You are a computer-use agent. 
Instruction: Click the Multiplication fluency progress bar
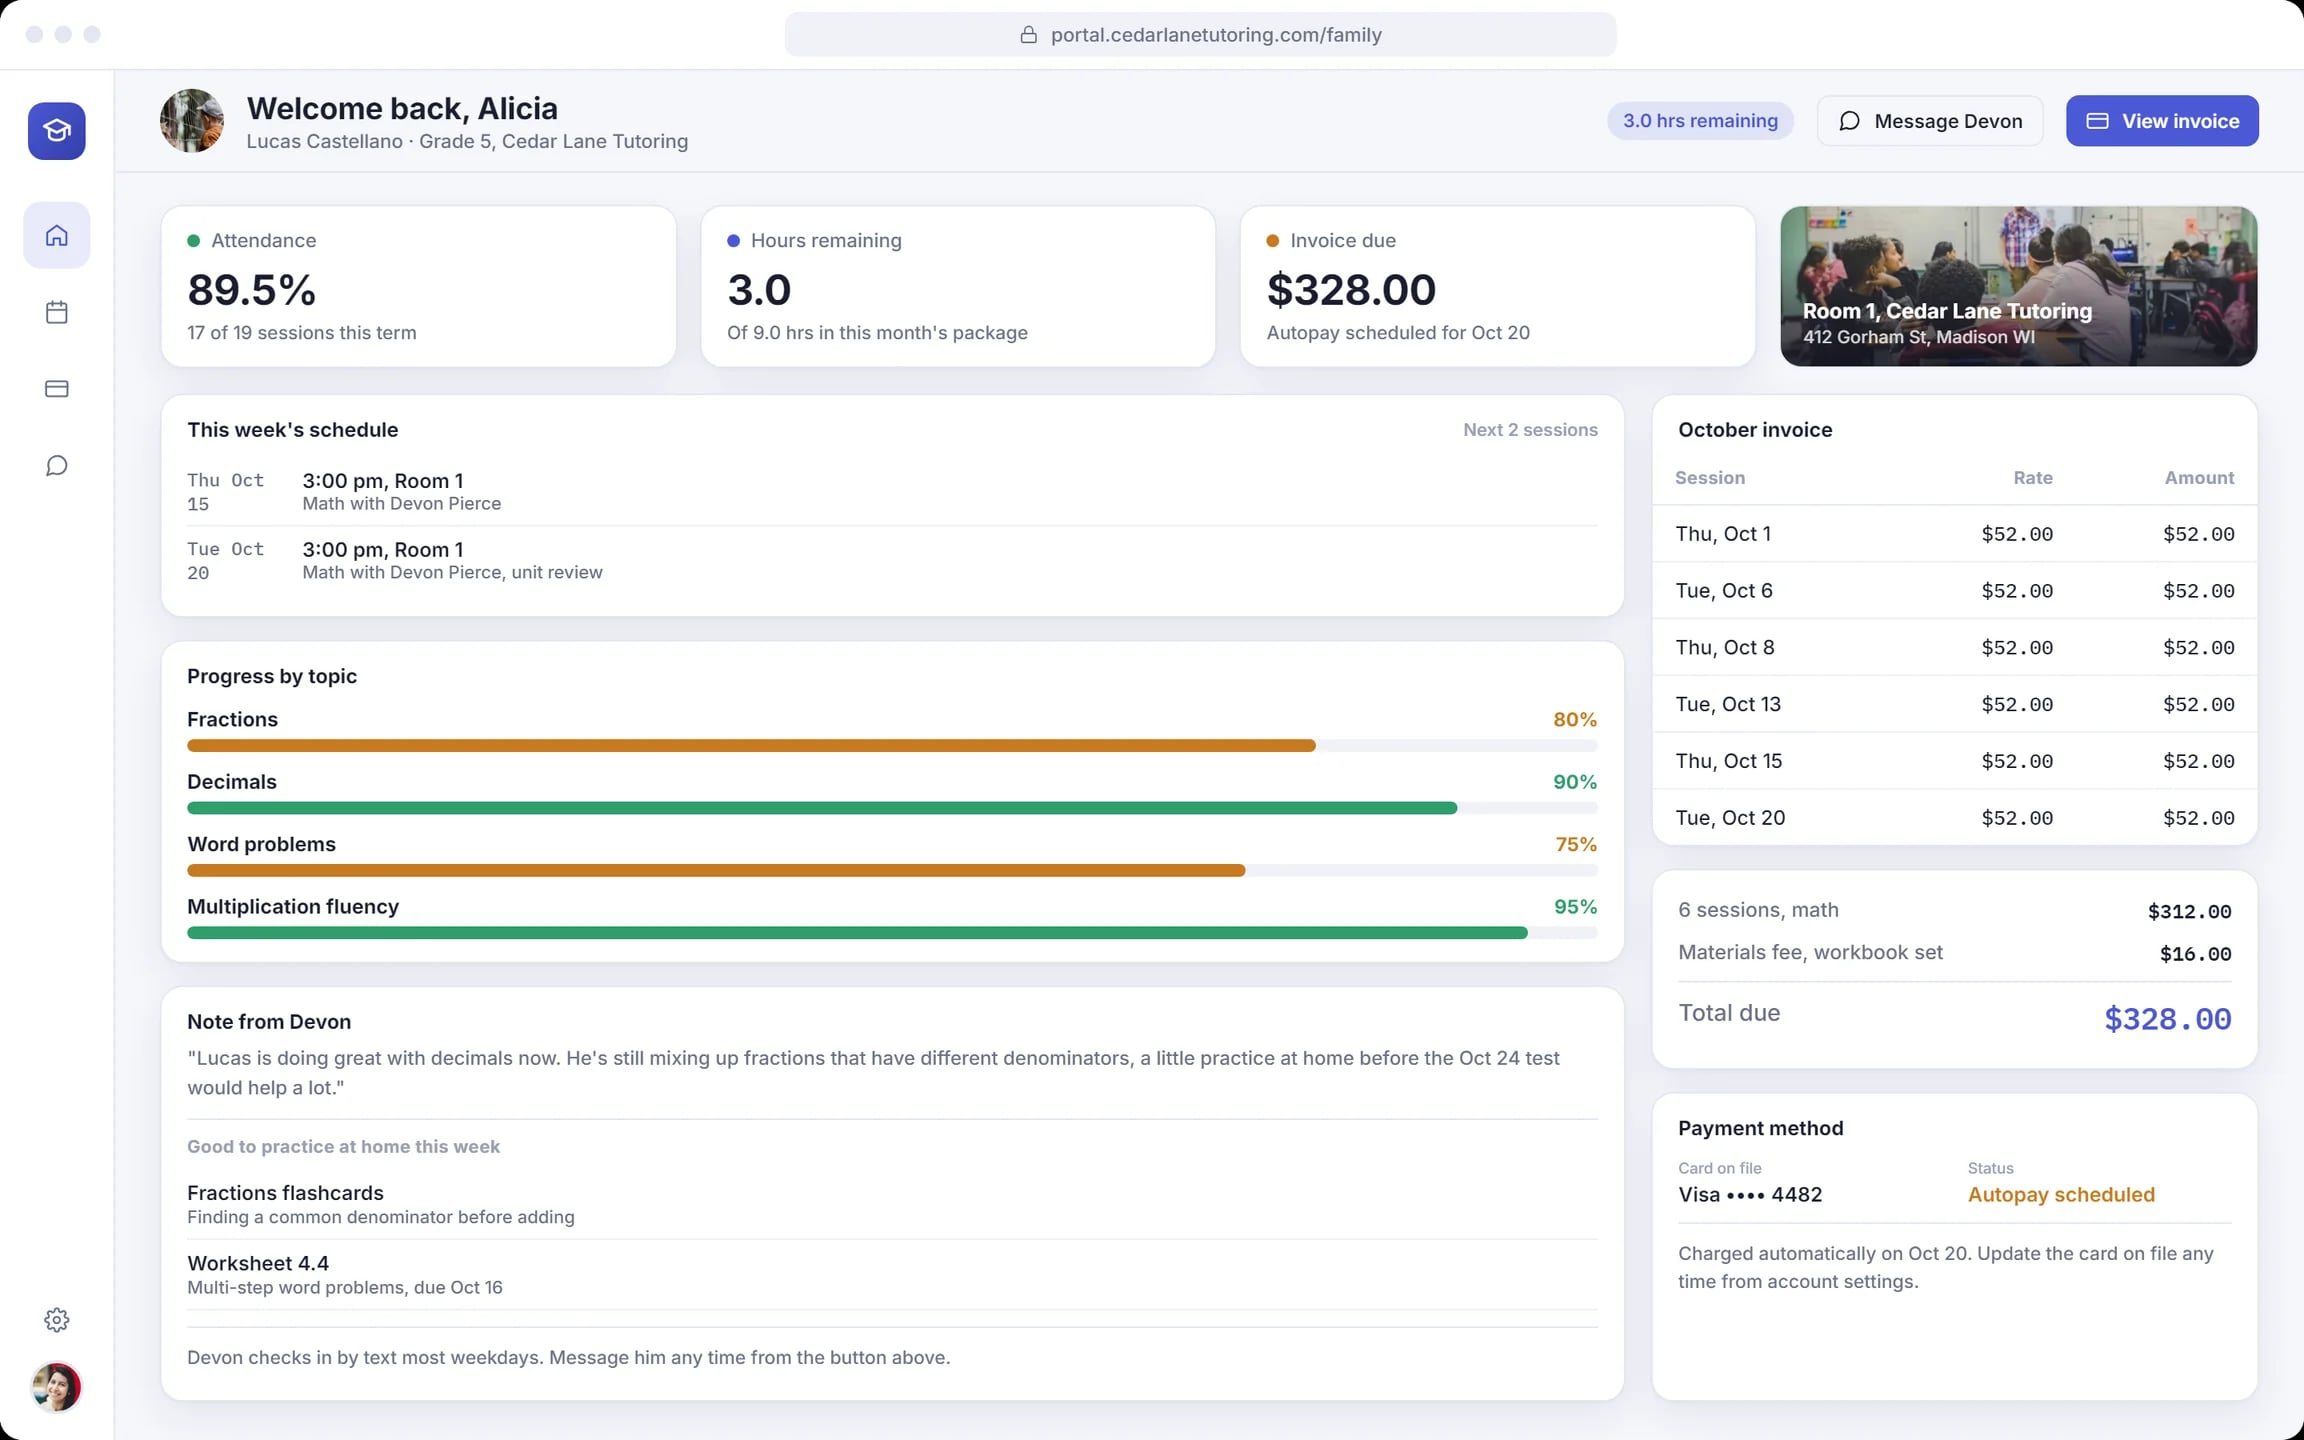coord(892,933)
